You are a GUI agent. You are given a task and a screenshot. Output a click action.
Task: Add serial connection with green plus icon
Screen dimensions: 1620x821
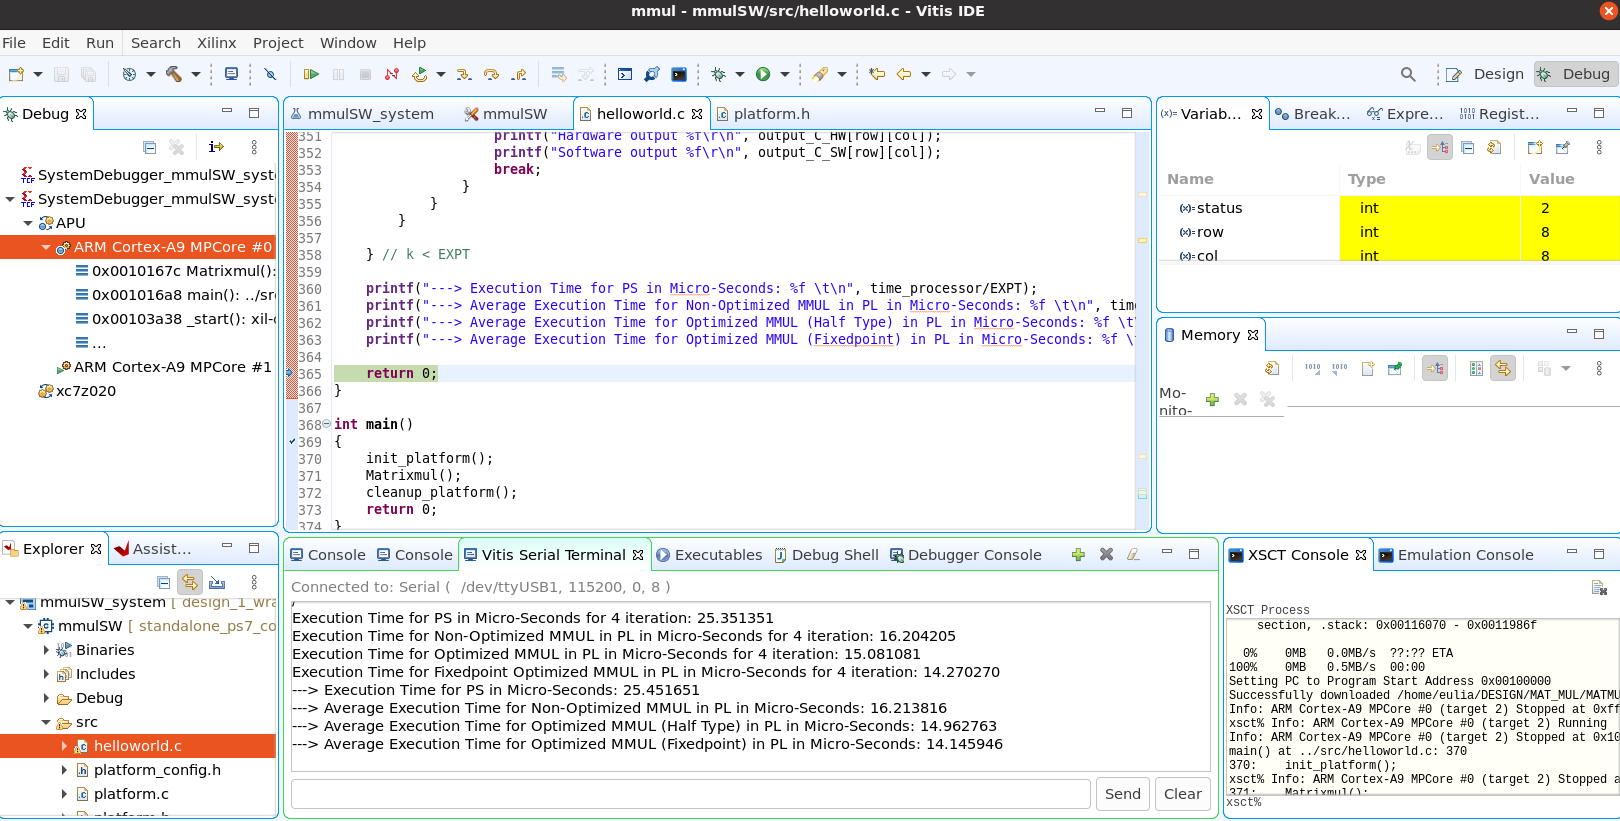click(x=1078, y=555)
